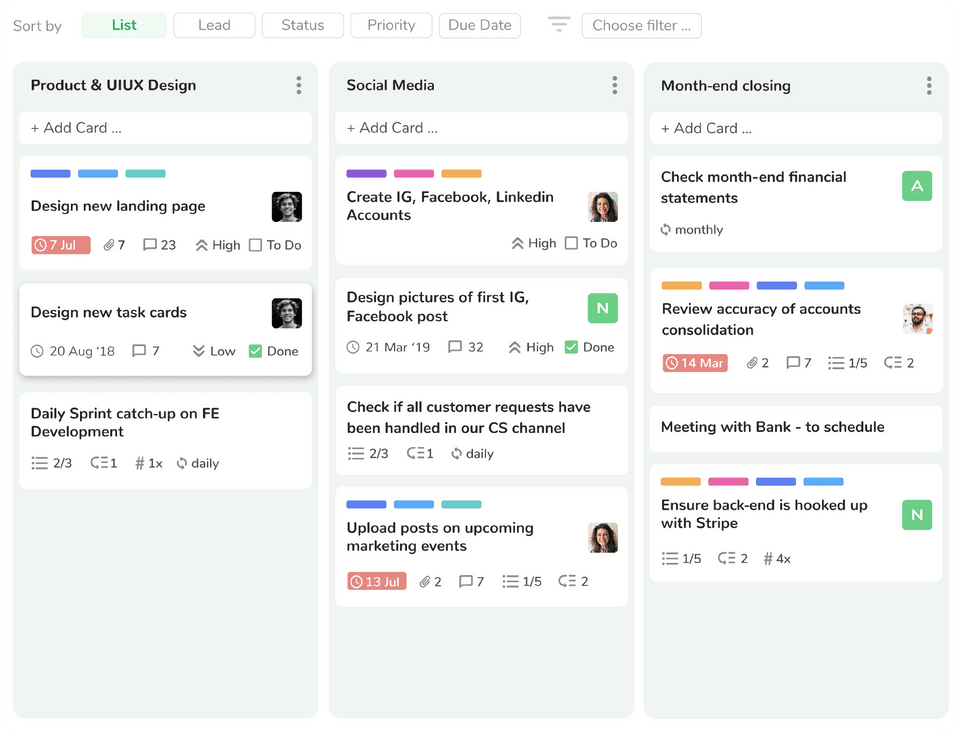
Task: Open the Meeting with Bank - to schedule card
Action: (796, 428)
